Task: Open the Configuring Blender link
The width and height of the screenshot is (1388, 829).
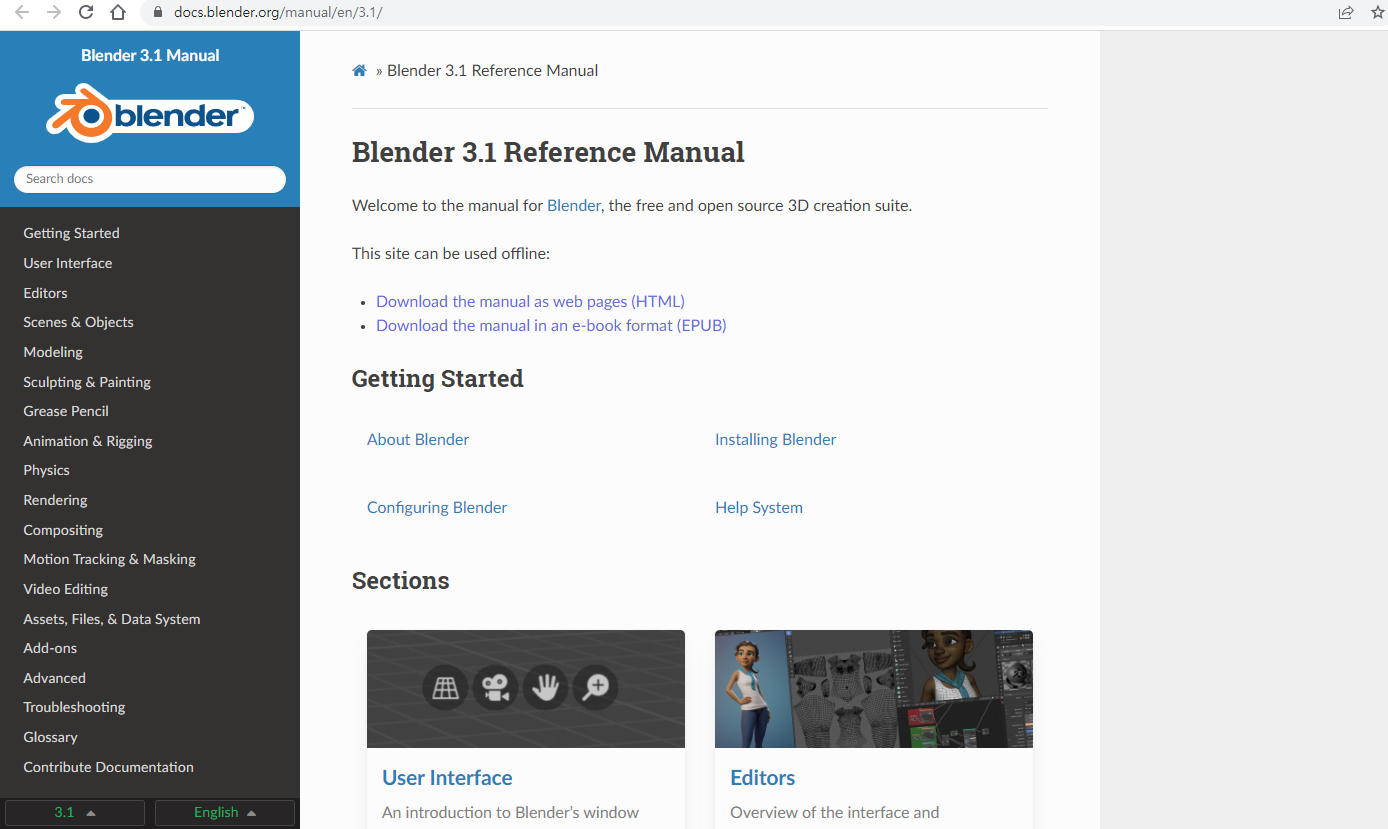Action: [x=437, y=507]
